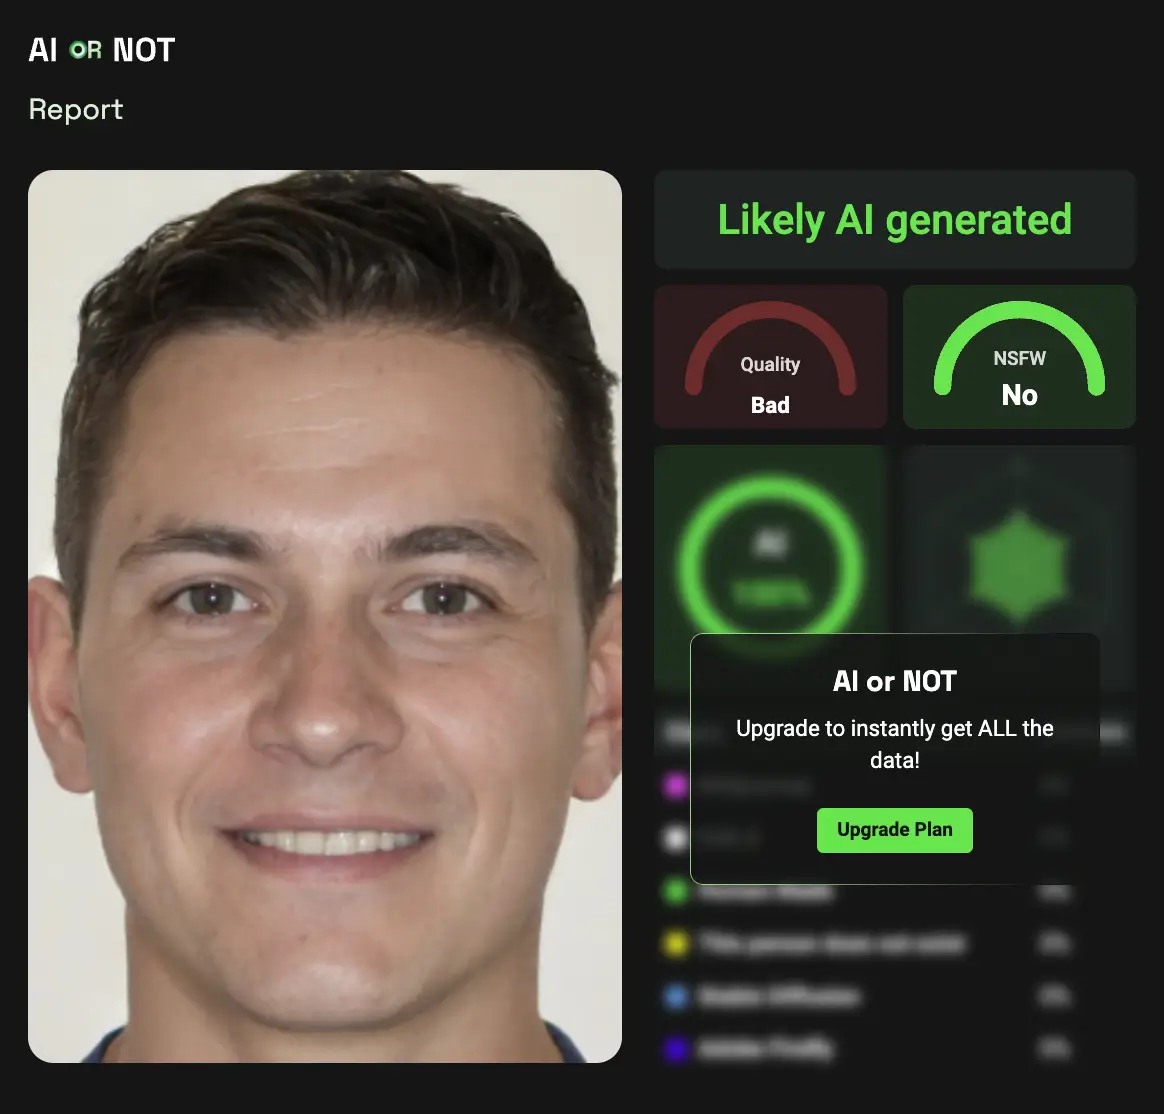
Task: Select the yellow dot generator row
Action: (866, 943)
